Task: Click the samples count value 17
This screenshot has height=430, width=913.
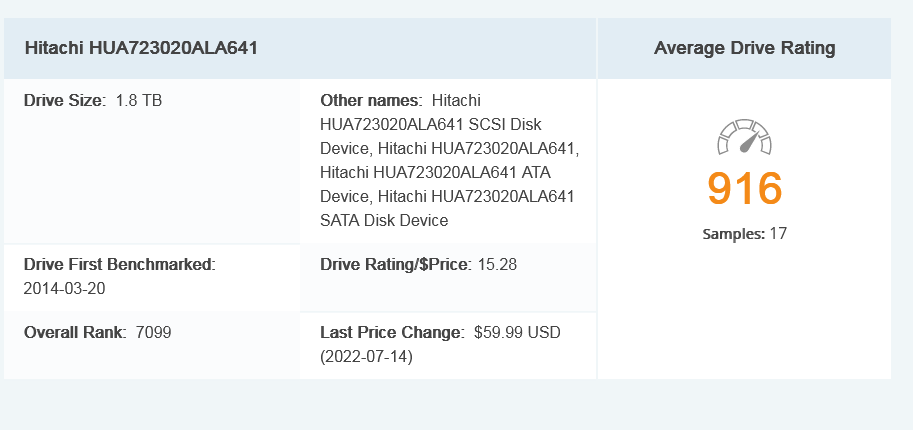Action: [x=779, y=234]
